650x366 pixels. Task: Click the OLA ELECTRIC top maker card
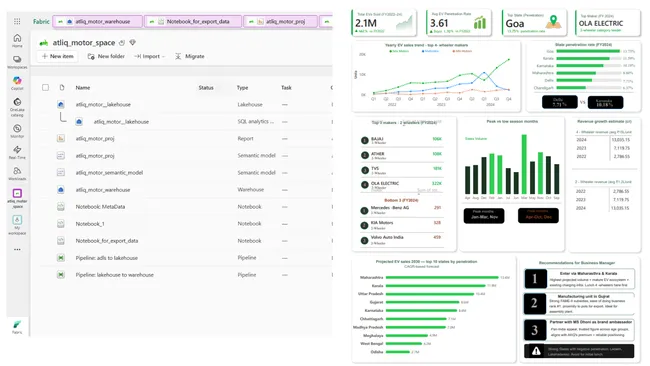[x=608, y=23]
